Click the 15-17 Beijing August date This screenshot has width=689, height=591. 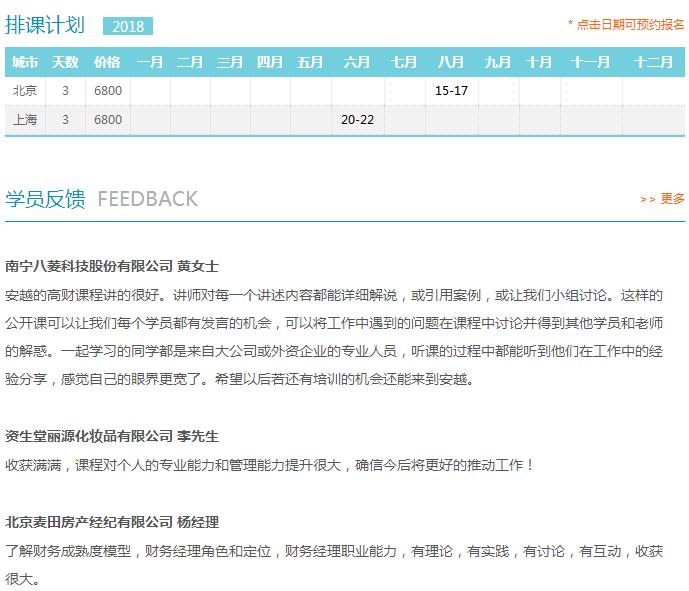(452, 91)
